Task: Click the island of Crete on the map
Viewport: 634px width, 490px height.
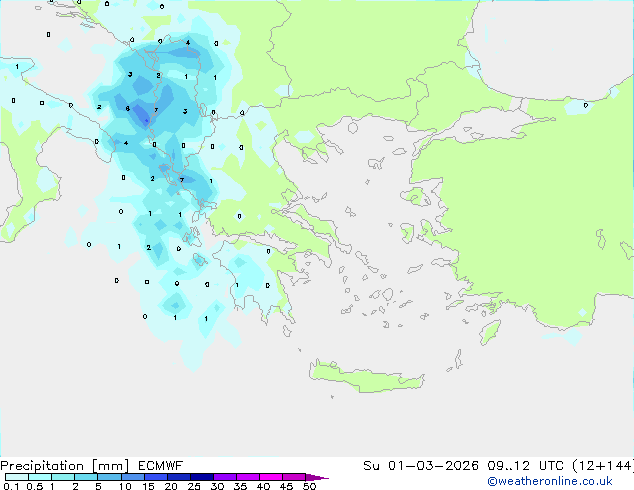Action: click(366, 377)
